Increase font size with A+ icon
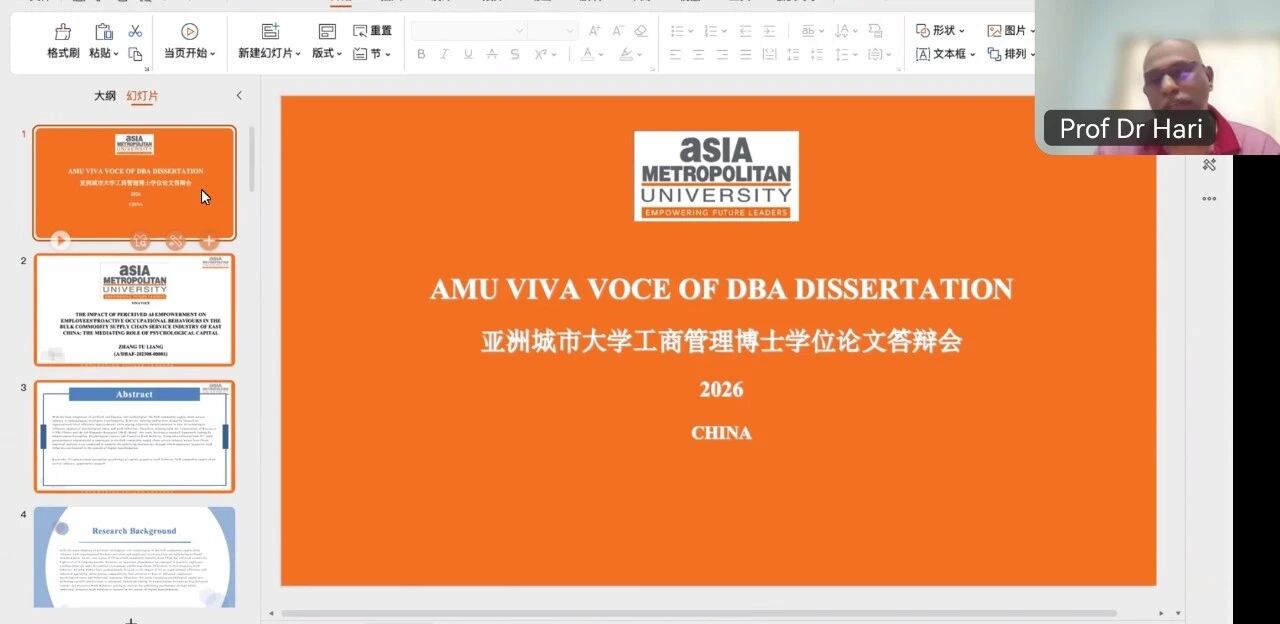 pos(595,31)
